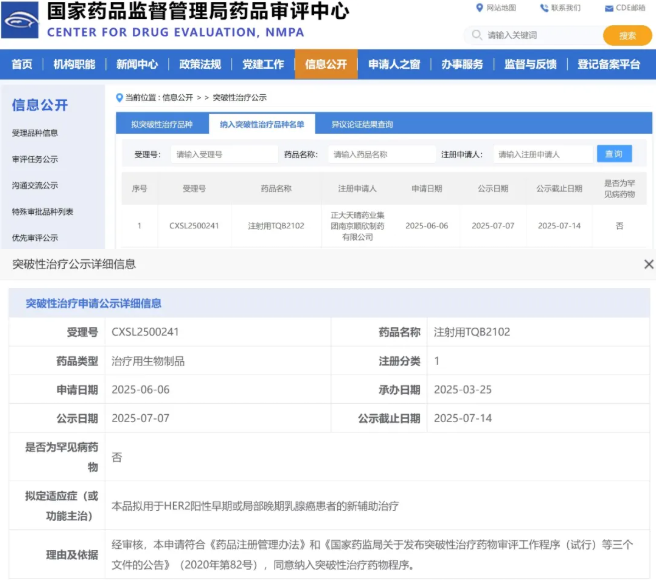Open the CDE邮箱 mail icon link
This screenshot has height=580, width=656.
tap(608, 8)
